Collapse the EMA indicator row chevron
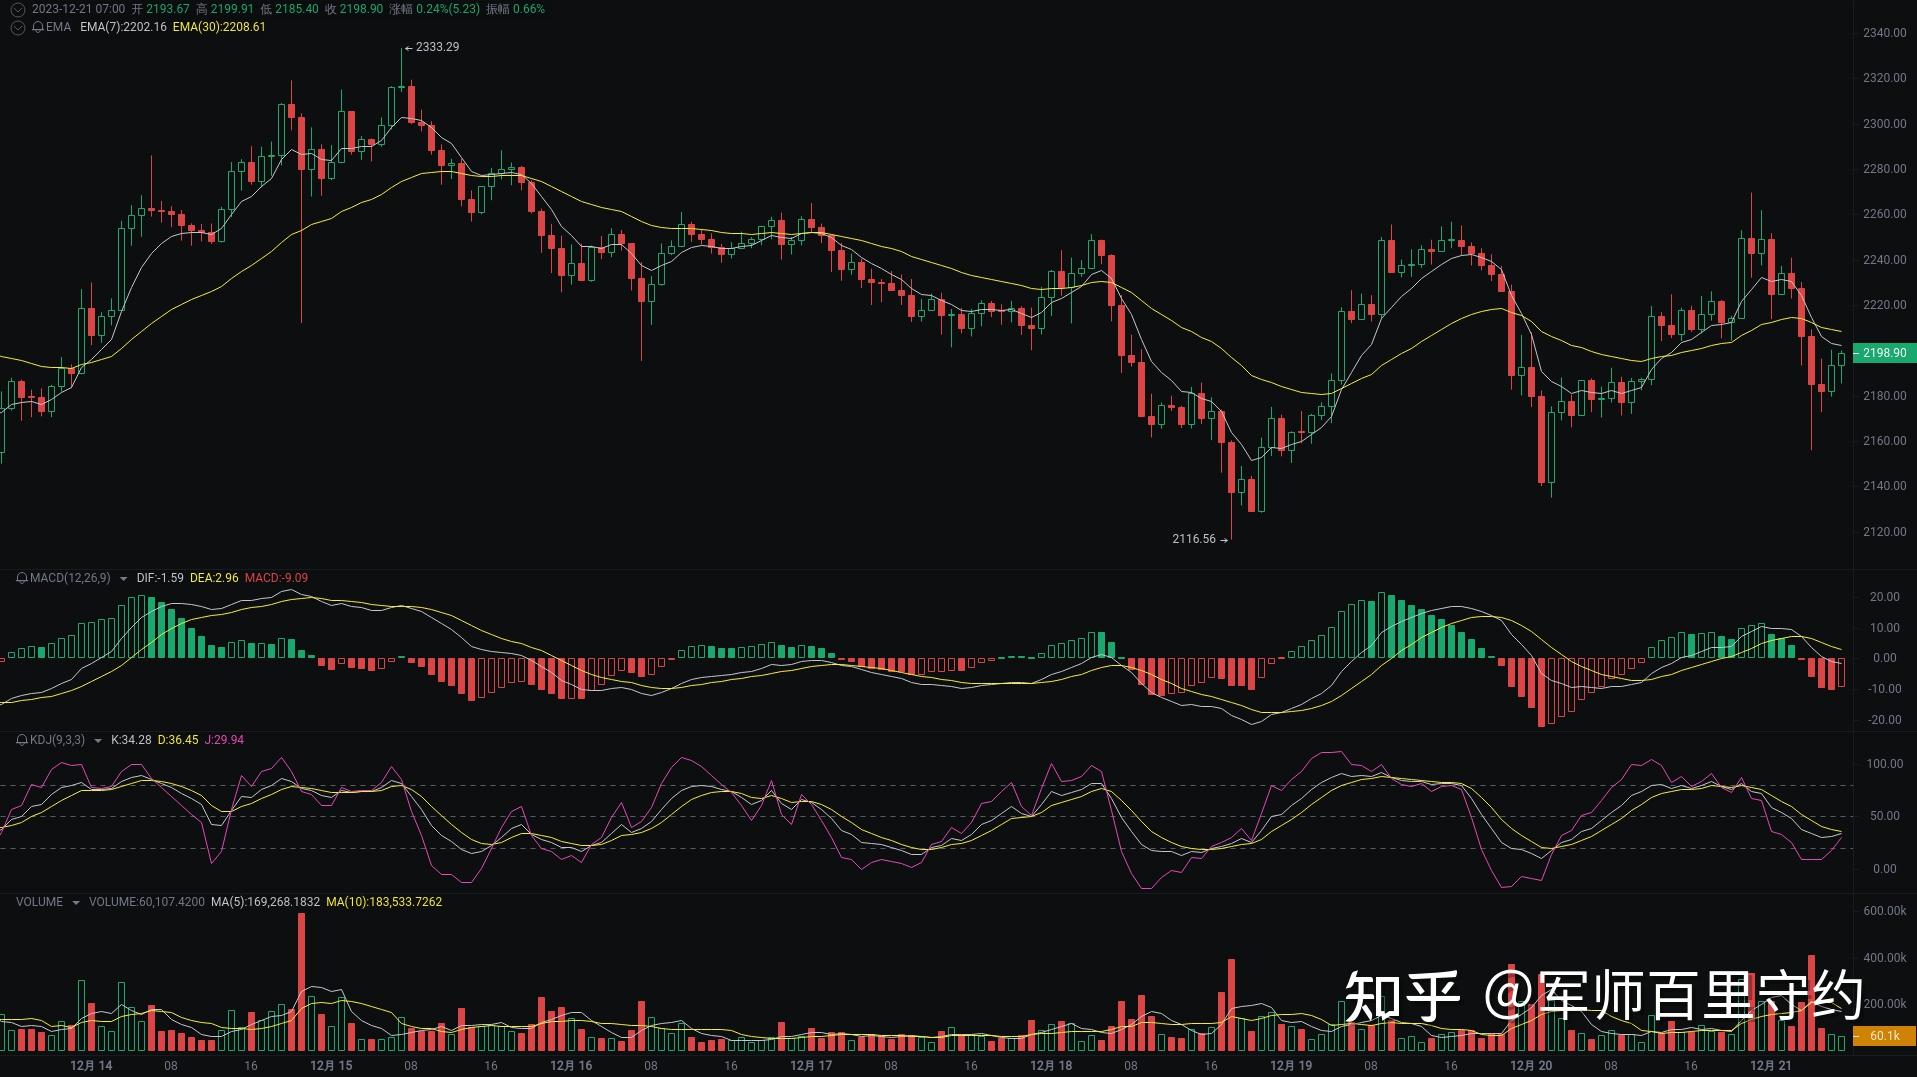This screenshot has height=1077, width=1917. click(18, 27)
